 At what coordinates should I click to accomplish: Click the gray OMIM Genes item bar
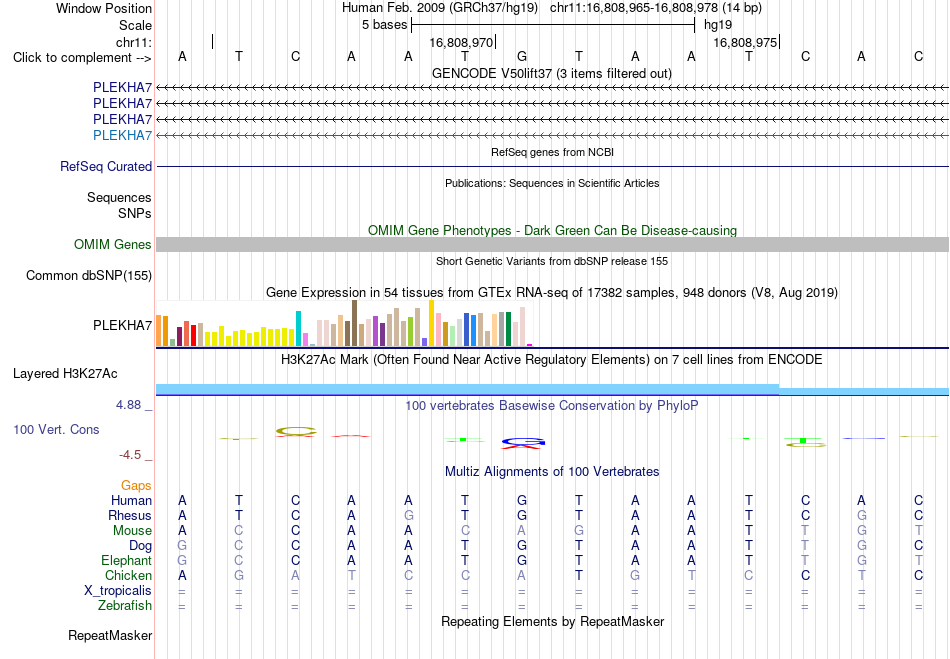click(x=552, y=245)
